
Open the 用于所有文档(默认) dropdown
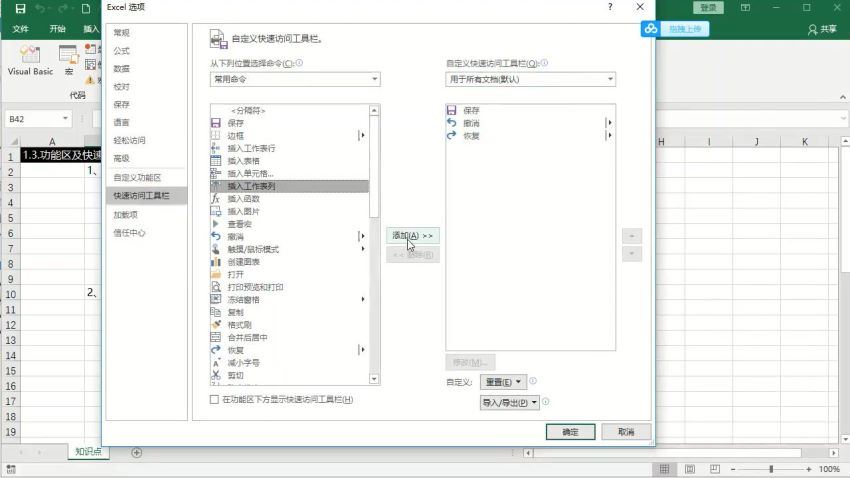pos(530,79)
